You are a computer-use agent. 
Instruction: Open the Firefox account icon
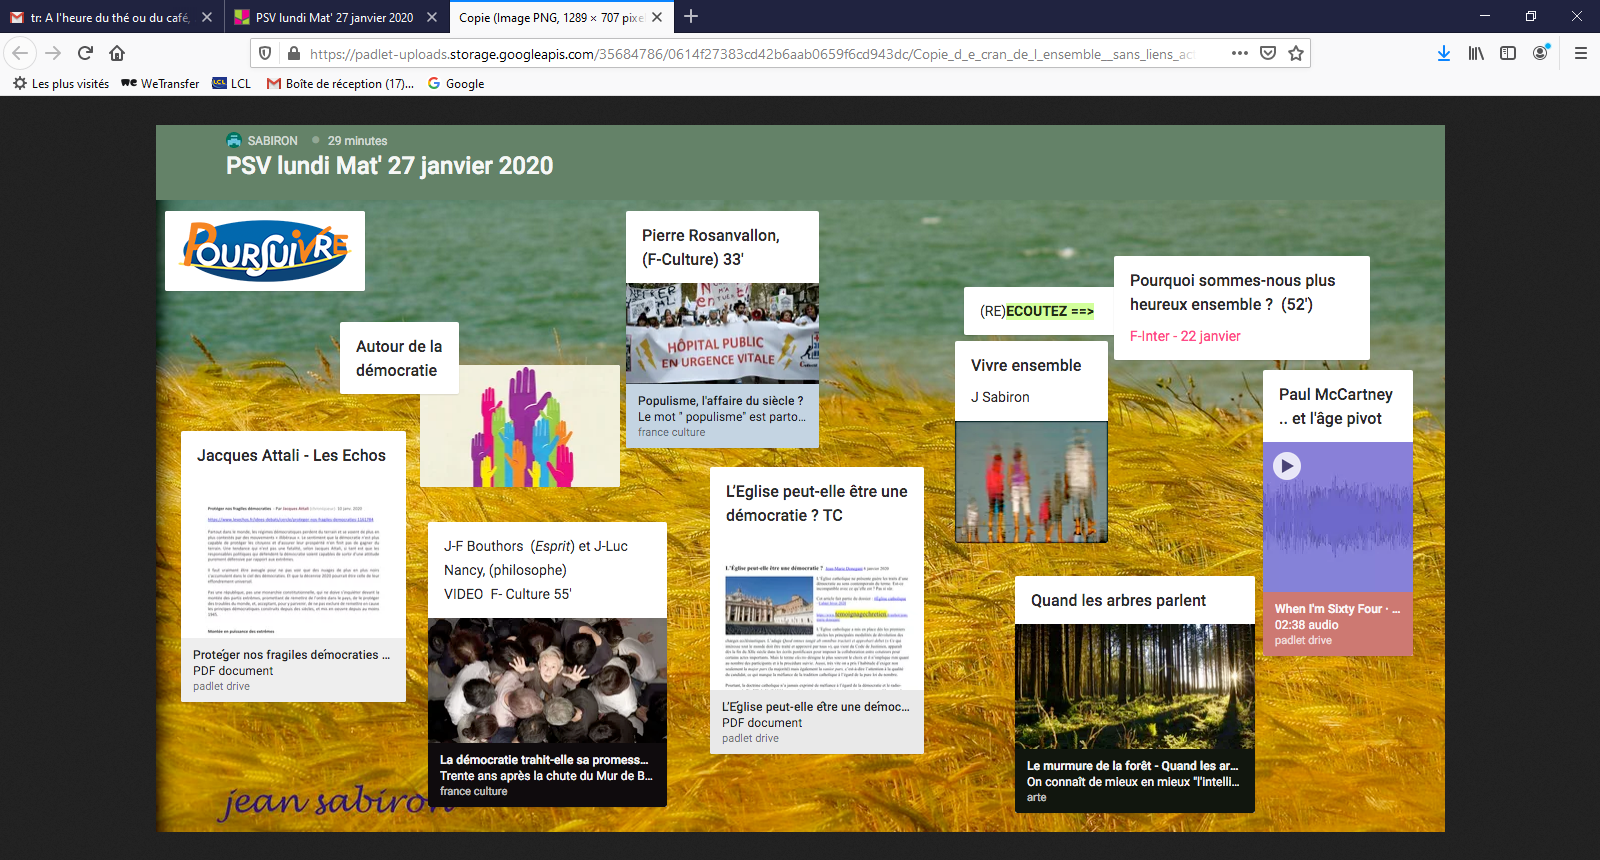(1540, 53)
